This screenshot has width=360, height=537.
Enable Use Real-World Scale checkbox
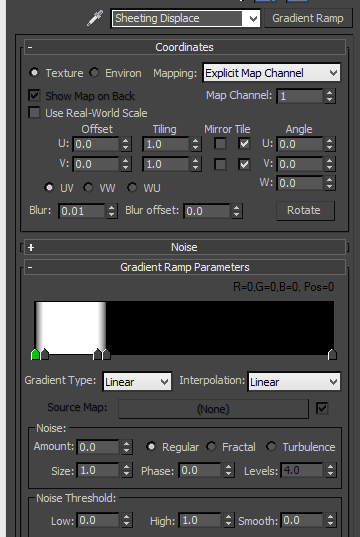click(x=34, y=113)
